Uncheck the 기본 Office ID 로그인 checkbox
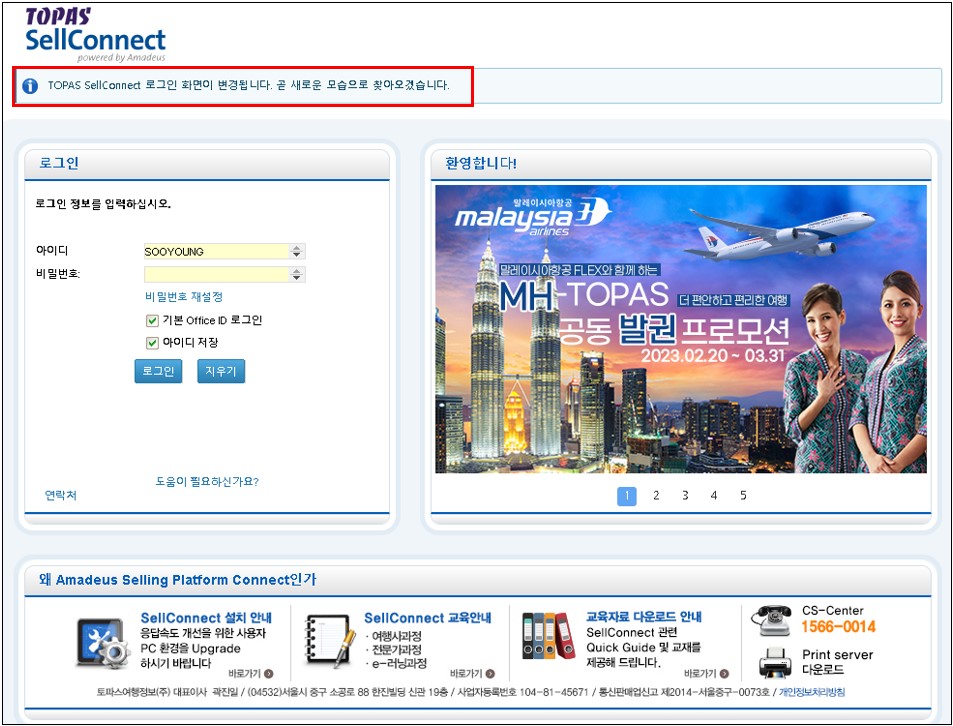953x726 pixels. 152,321
